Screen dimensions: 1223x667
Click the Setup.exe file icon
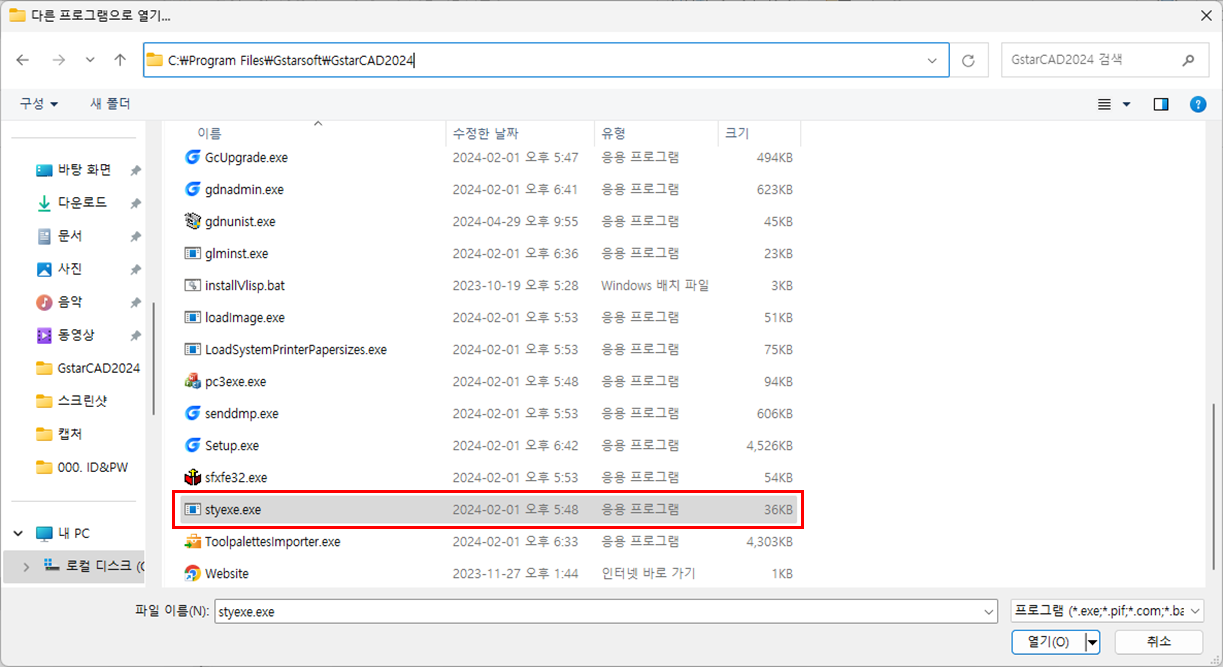pos(194,445)
